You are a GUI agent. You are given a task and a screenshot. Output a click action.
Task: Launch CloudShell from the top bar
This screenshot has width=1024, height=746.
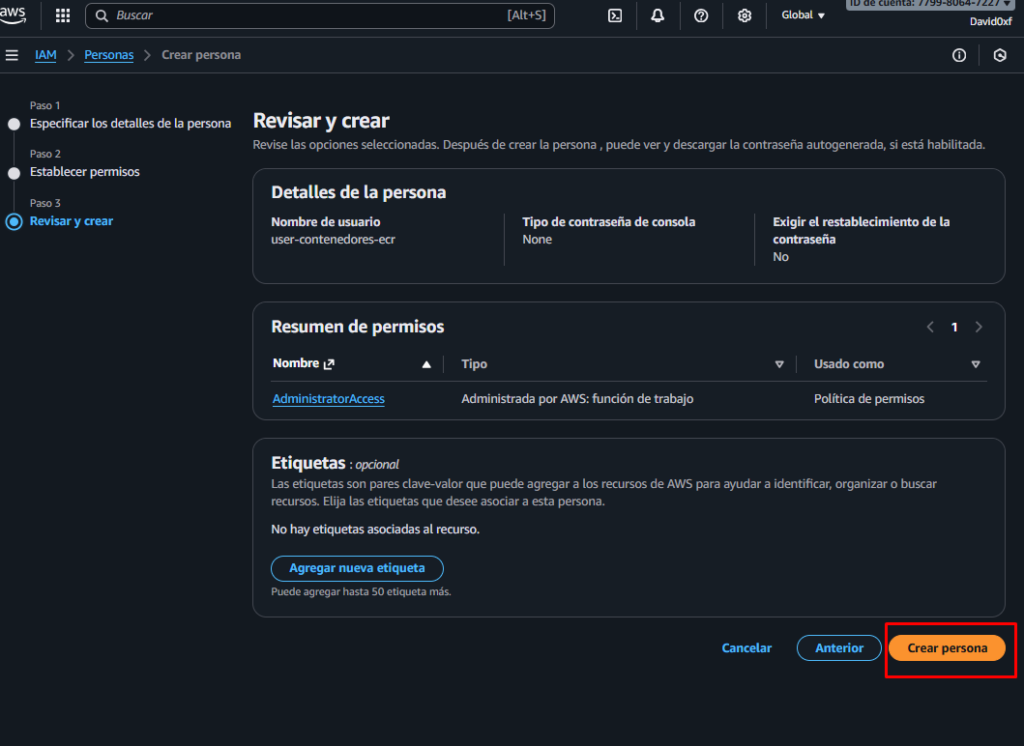click(616, 16)
